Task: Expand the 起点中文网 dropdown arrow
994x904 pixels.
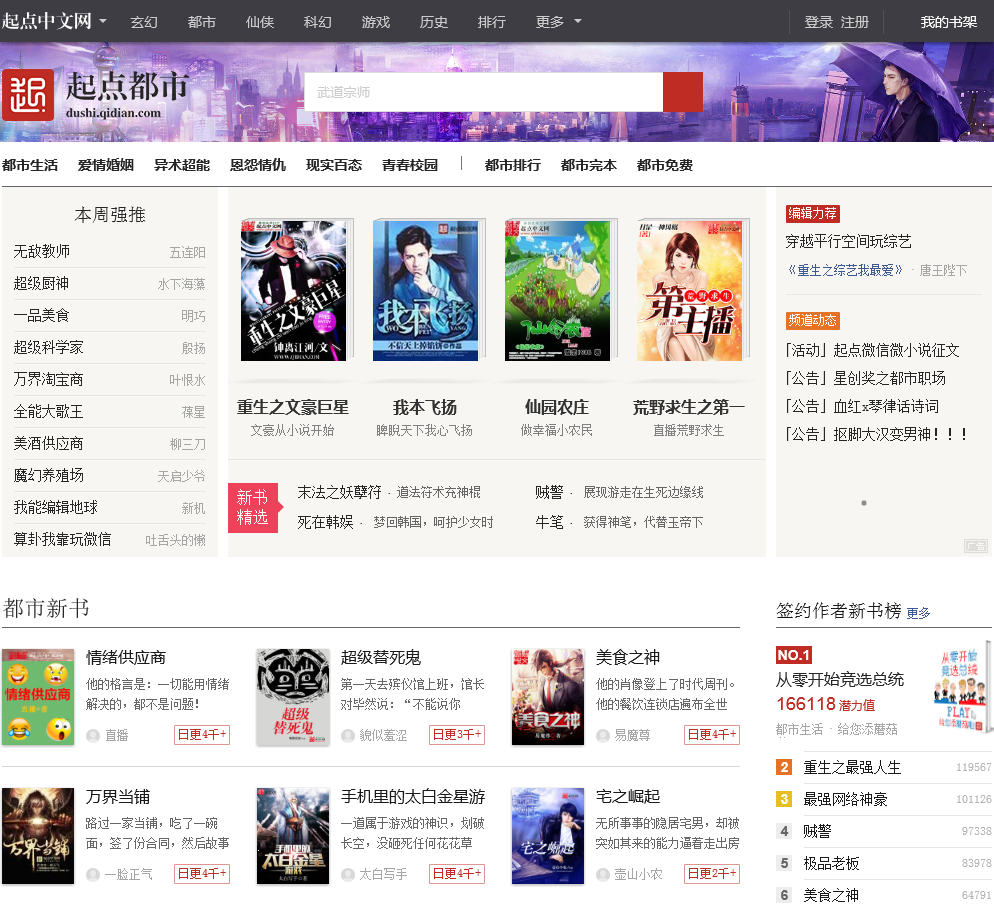Action: (103, 21)
